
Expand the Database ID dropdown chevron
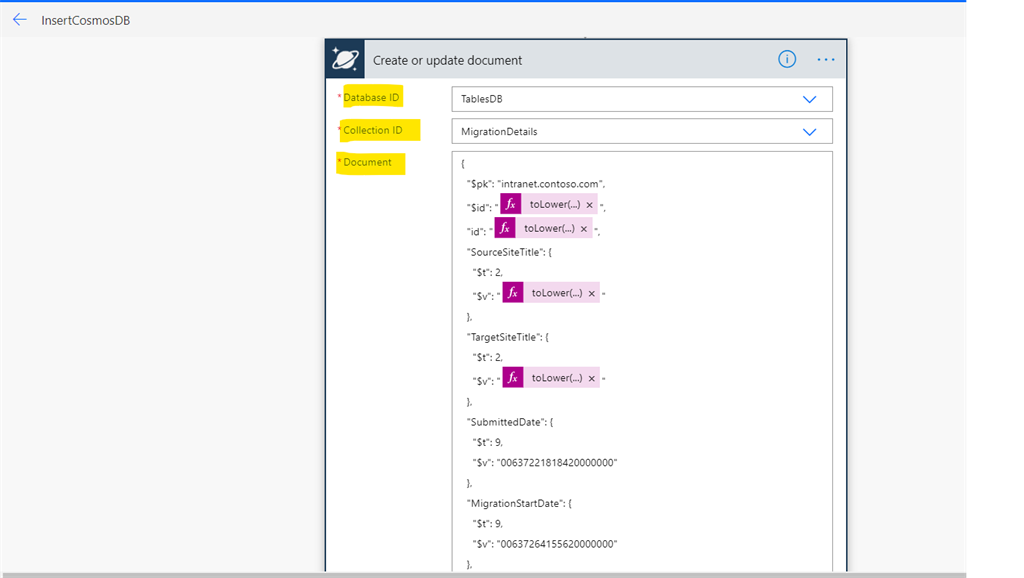[809, 99]
